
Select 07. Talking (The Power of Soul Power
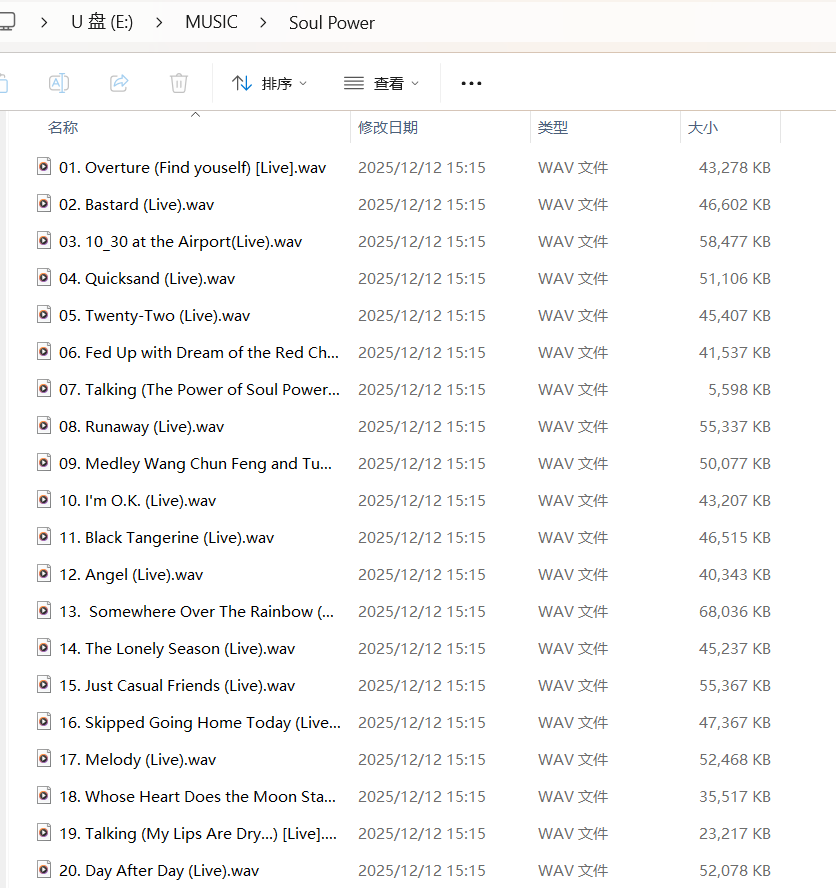(x=199, y=390)
